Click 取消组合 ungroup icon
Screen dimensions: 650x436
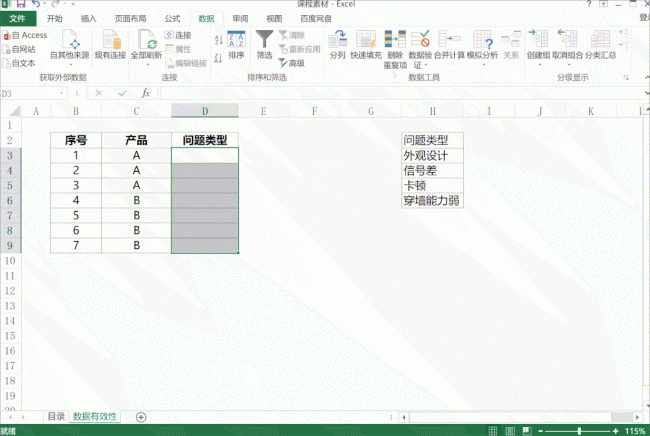point(568,47)
